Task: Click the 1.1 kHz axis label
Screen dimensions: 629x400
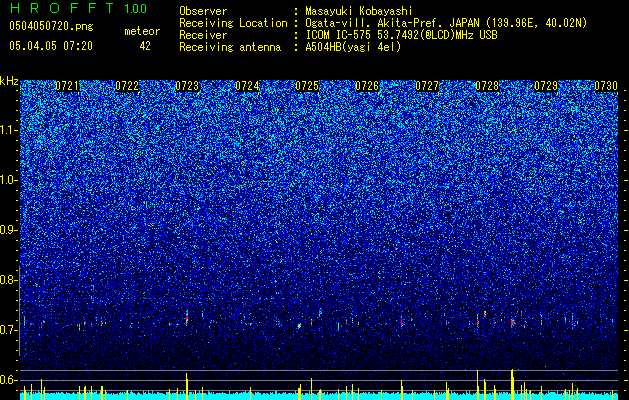Action: 9,130
